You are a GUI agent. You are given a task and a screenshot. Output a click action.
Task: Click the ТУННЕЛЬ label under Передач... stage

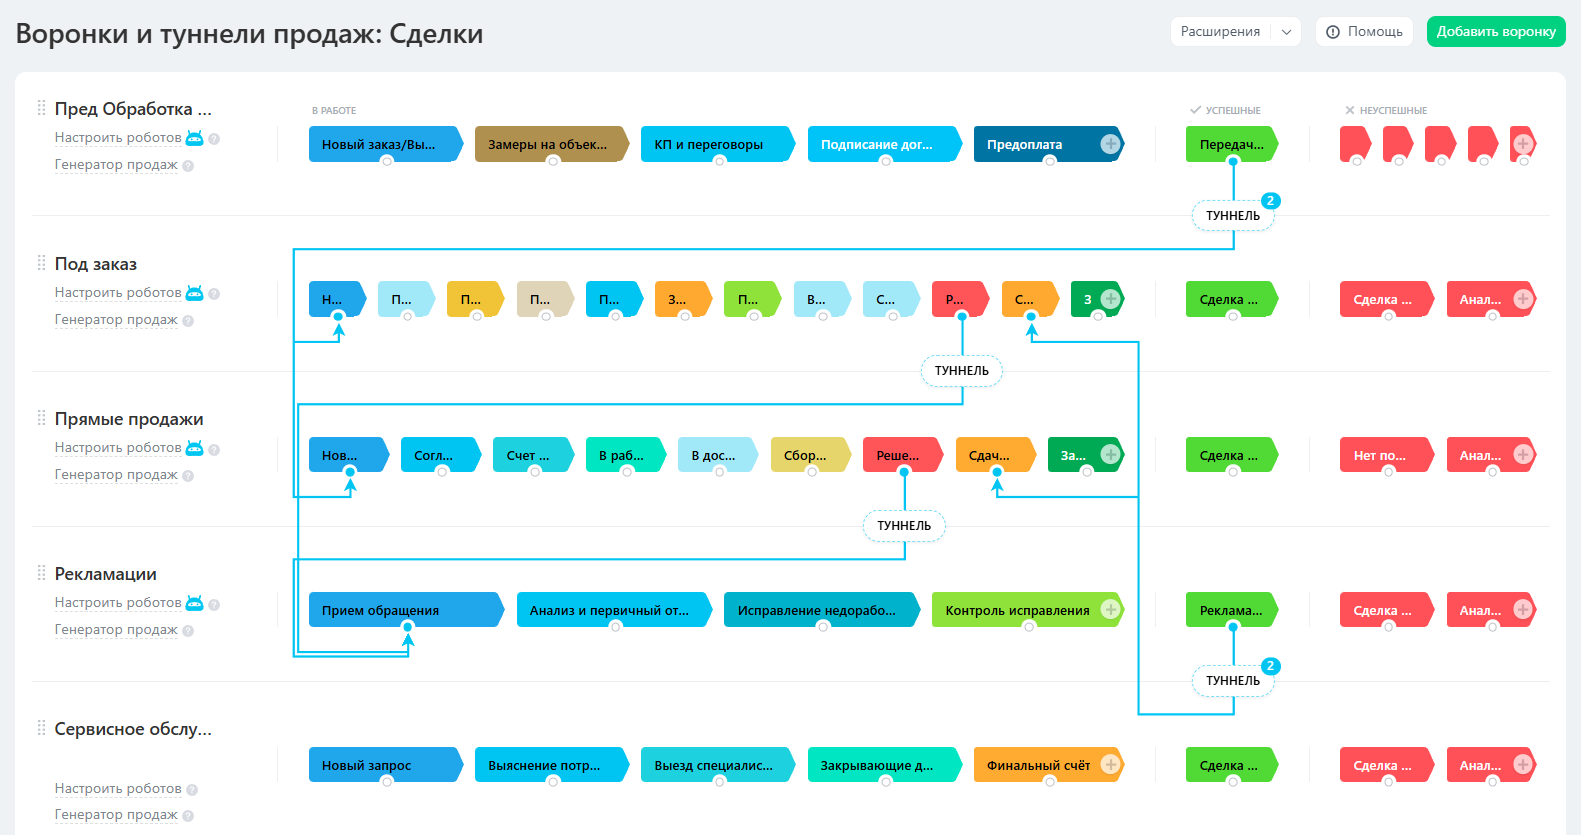pyautogui.click(x=1233, y=216)
